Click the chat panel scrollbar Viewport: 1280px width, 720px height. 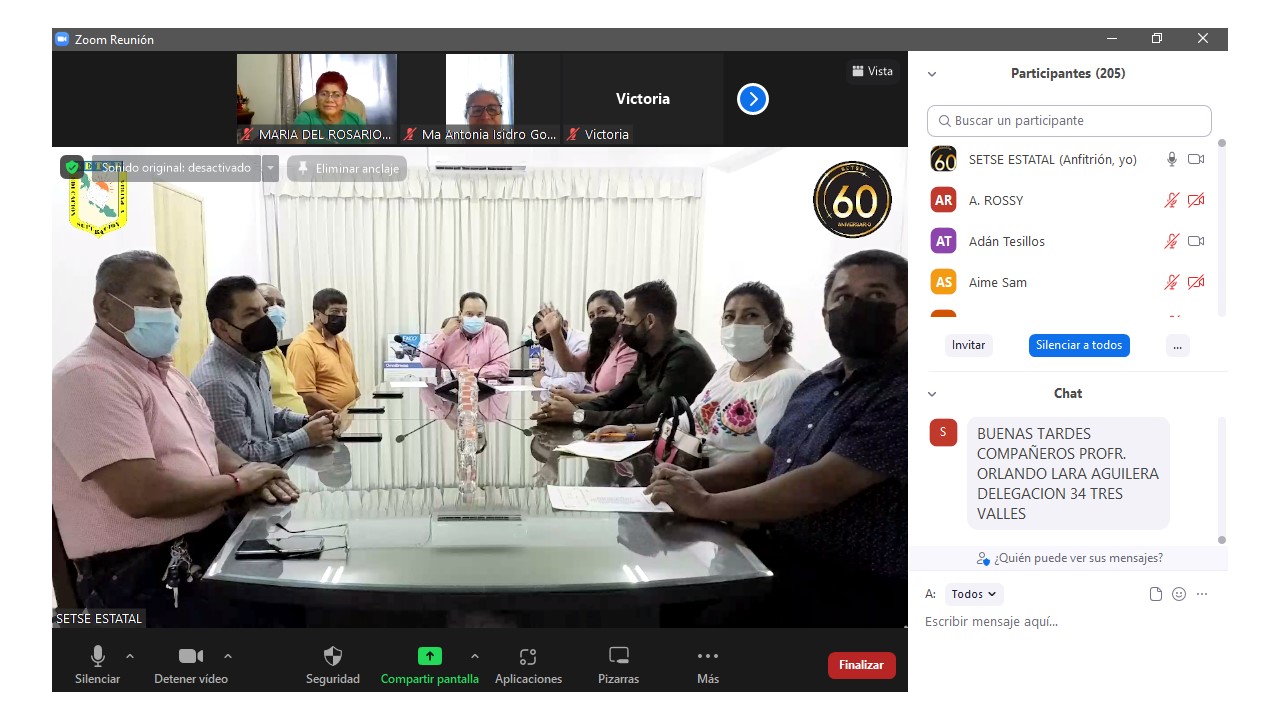coord(1222,480)
